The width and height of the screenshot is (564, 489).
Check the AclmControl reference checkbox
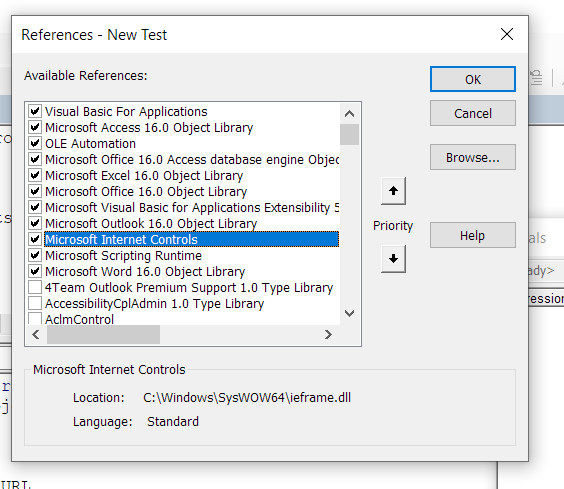(x=35, y=318)
